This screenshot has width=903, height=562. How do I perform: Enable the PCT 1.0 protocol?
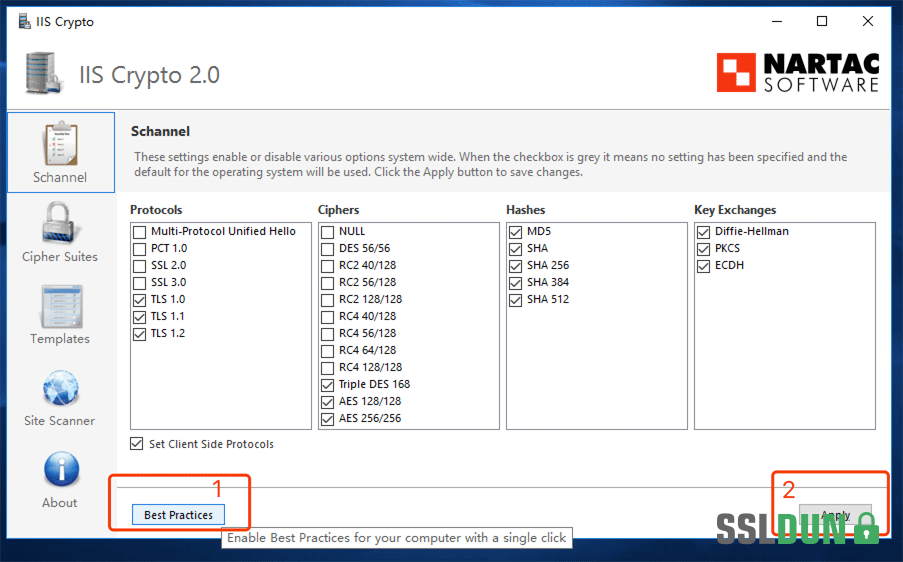coord(139,249)
